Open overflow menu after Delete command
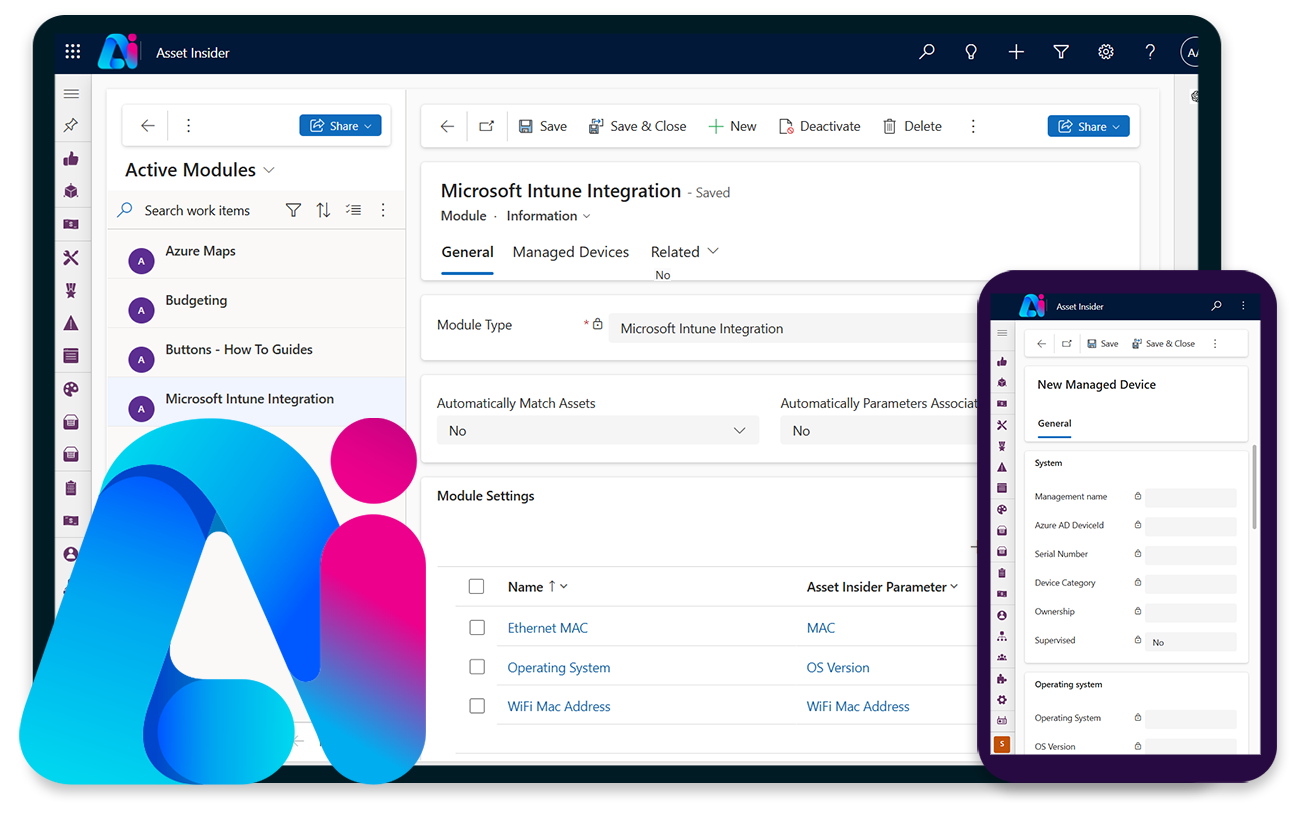This screenshot has height=829, width=1300. point(973,126)
